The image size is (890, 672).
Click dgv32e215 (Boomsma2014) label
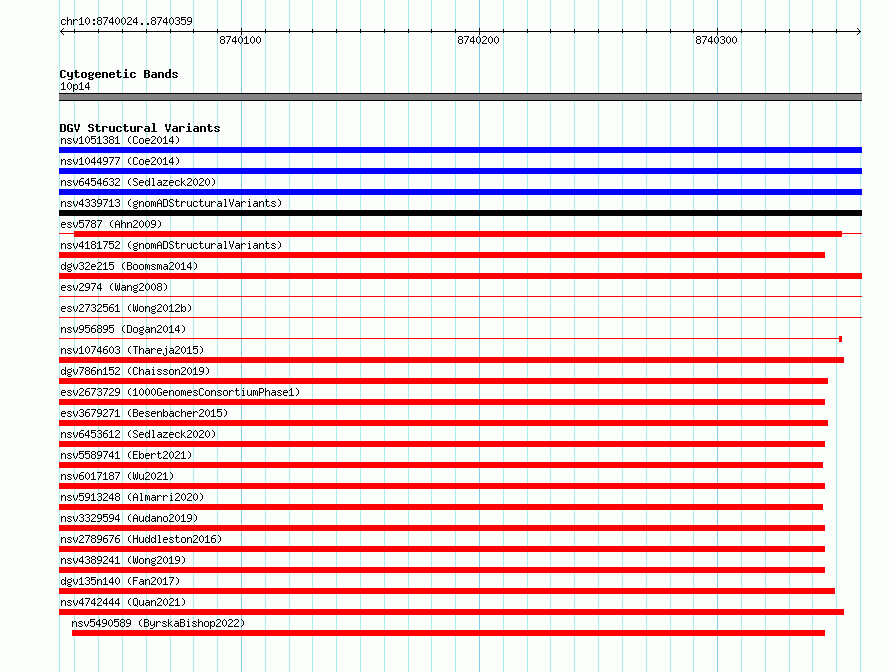click(129, 266)
